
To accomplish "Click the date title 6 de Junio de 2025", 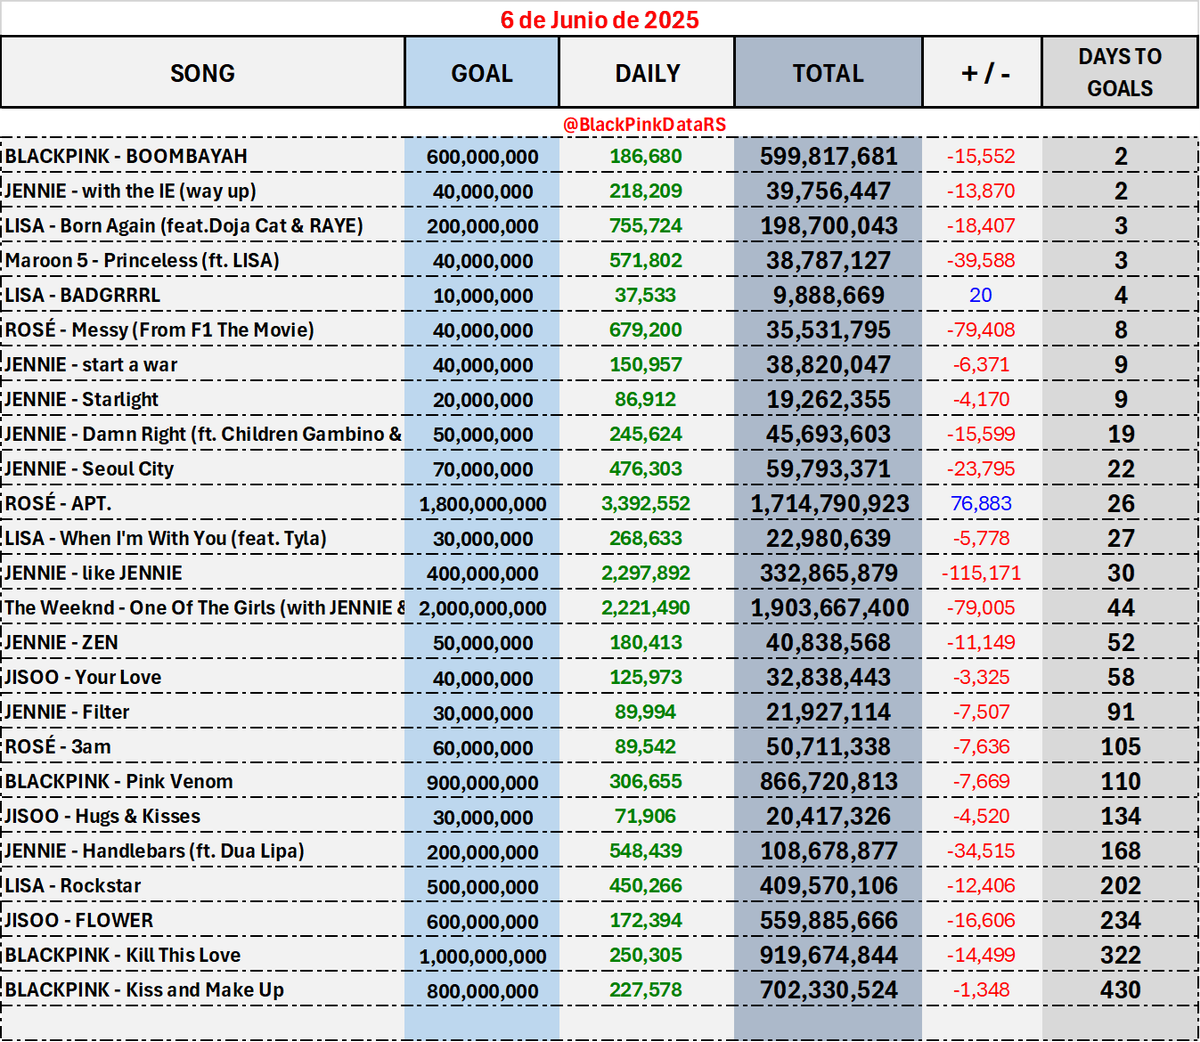I will [x=599, y=20].
